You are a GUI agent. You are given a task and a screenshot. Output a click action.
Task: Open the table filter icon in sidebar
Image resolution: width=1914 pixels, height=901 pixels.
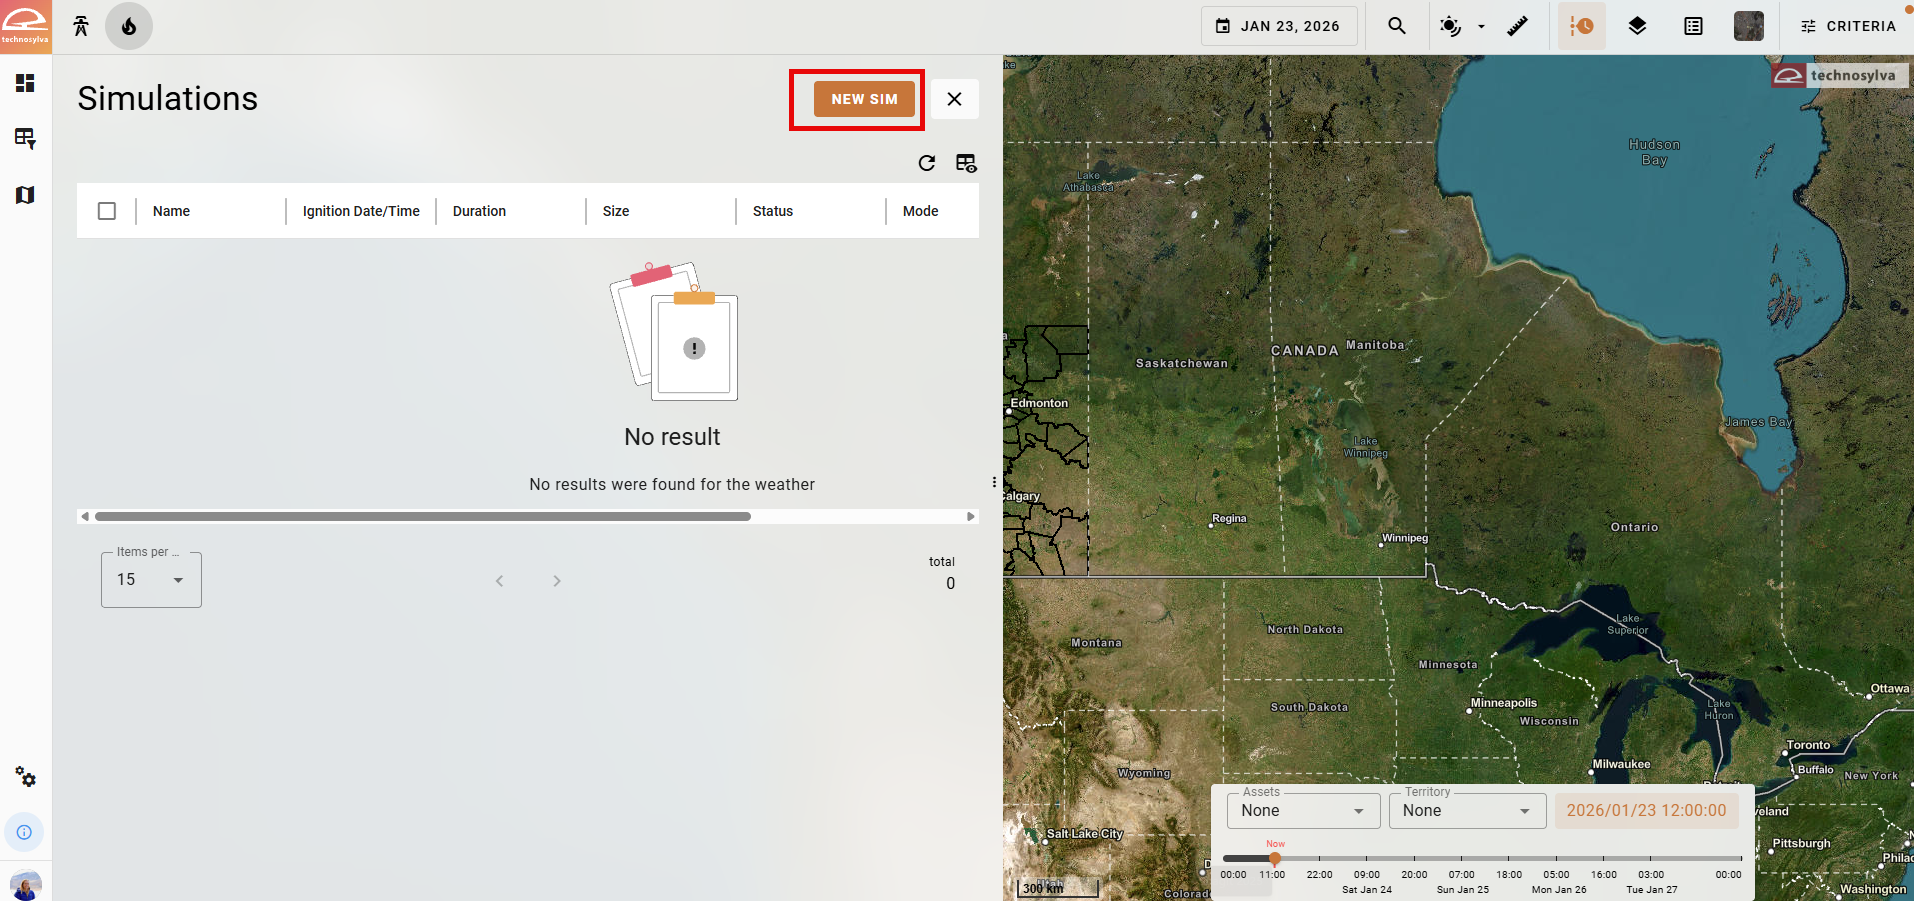tap(25, 138)
